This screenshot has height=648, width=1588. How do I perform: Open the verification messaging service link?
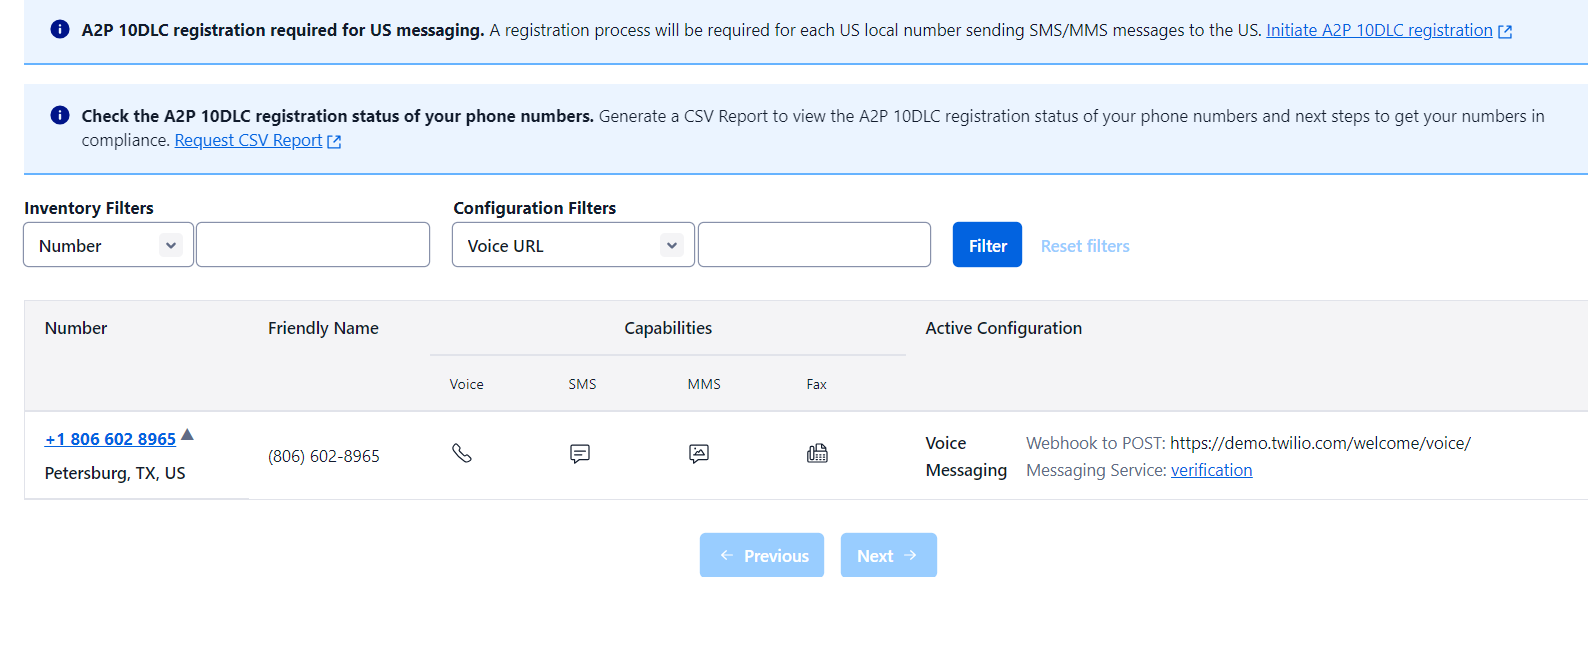pos(1211,470)
